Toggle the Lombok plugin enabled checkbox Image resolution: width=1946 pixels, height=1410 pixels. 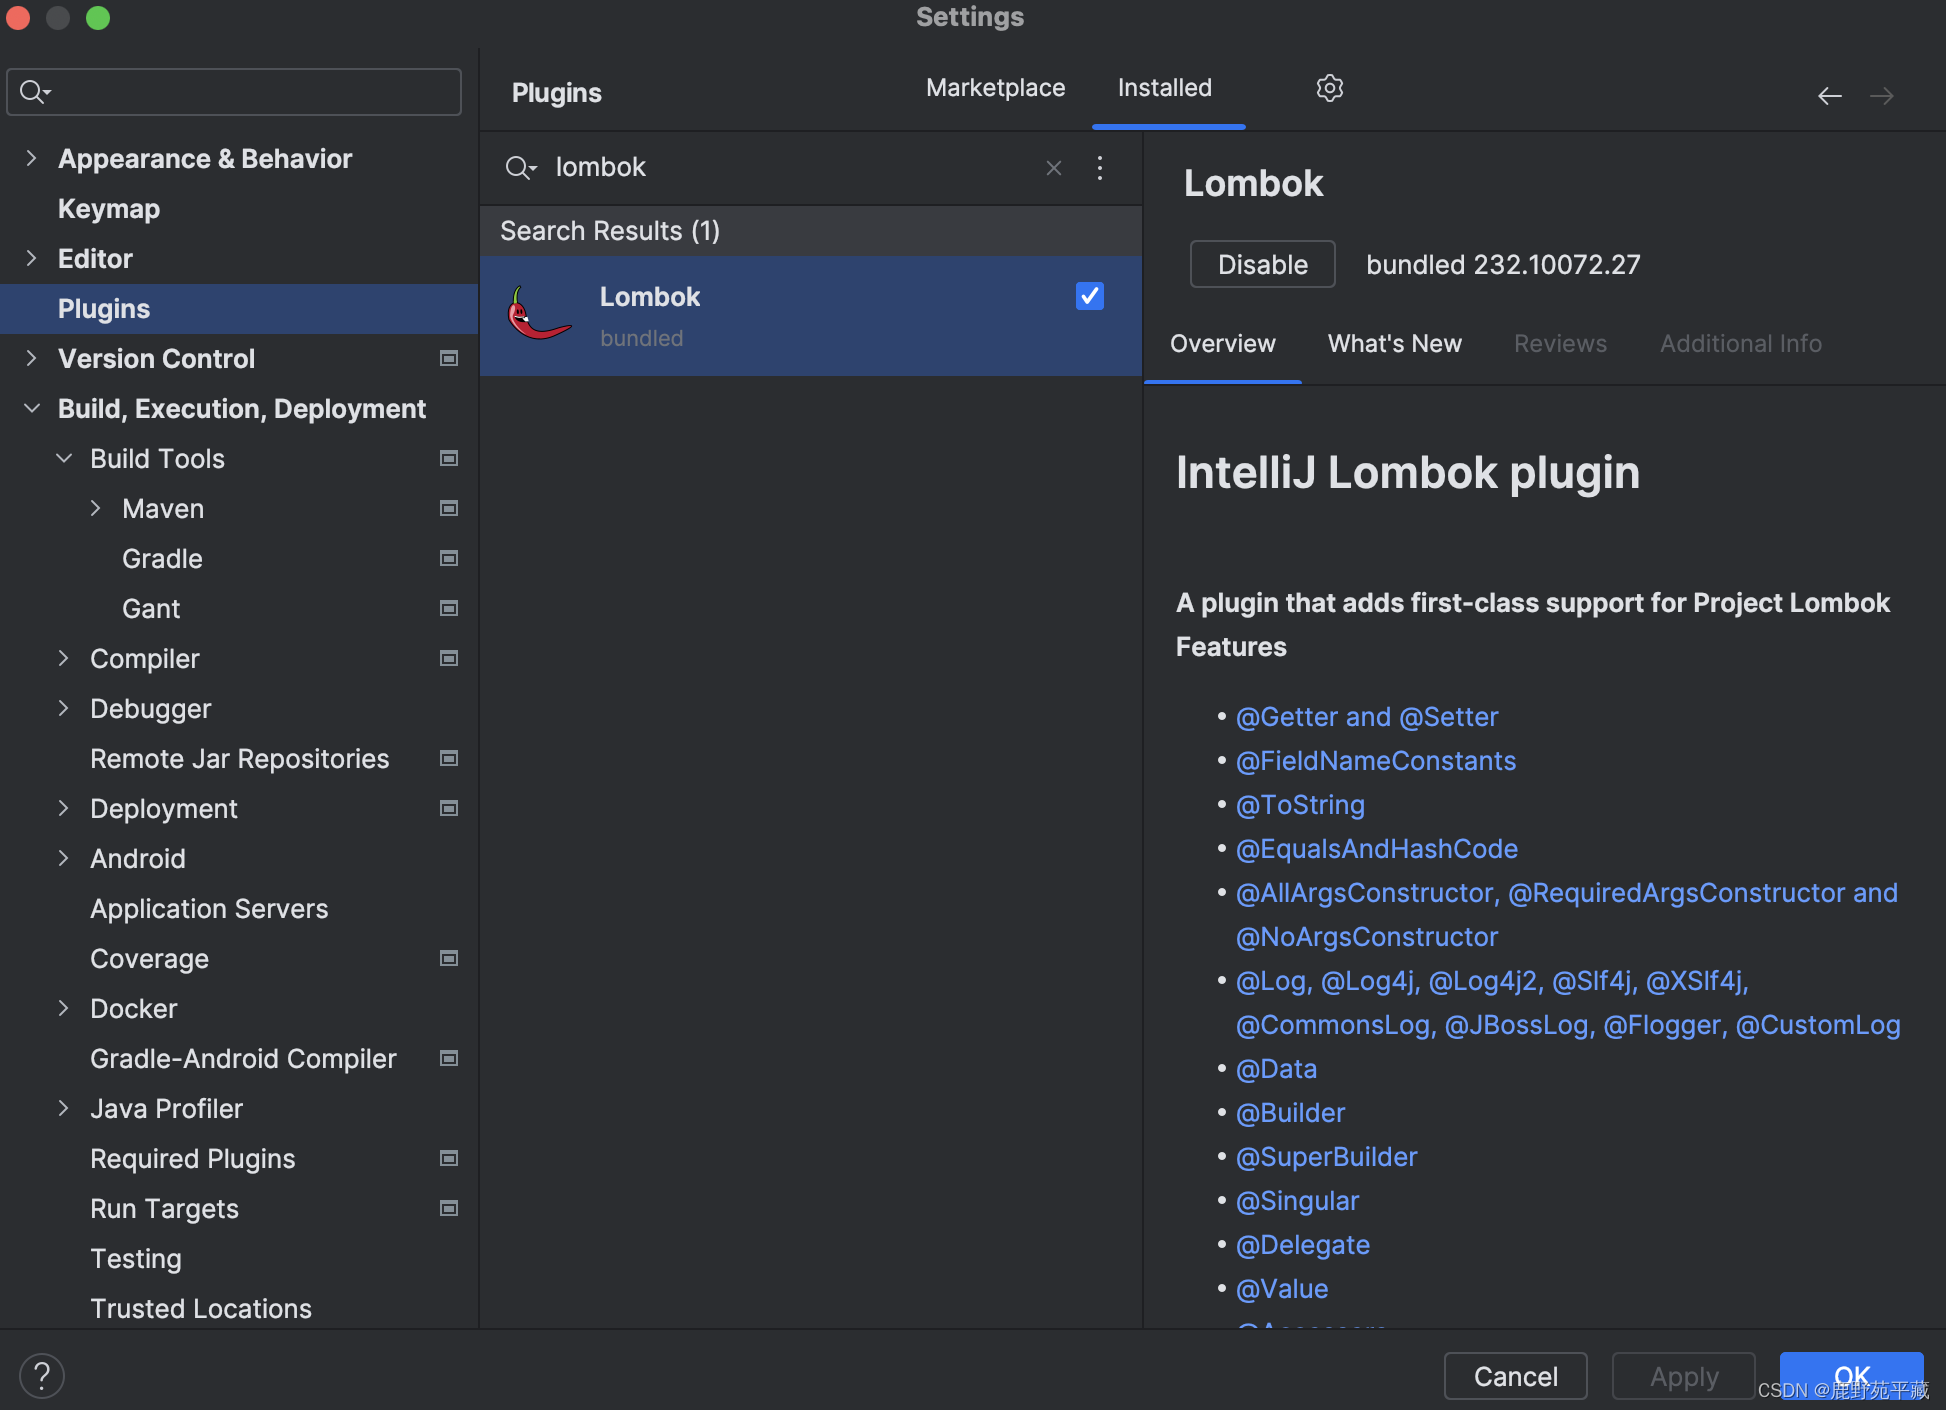1089,296
